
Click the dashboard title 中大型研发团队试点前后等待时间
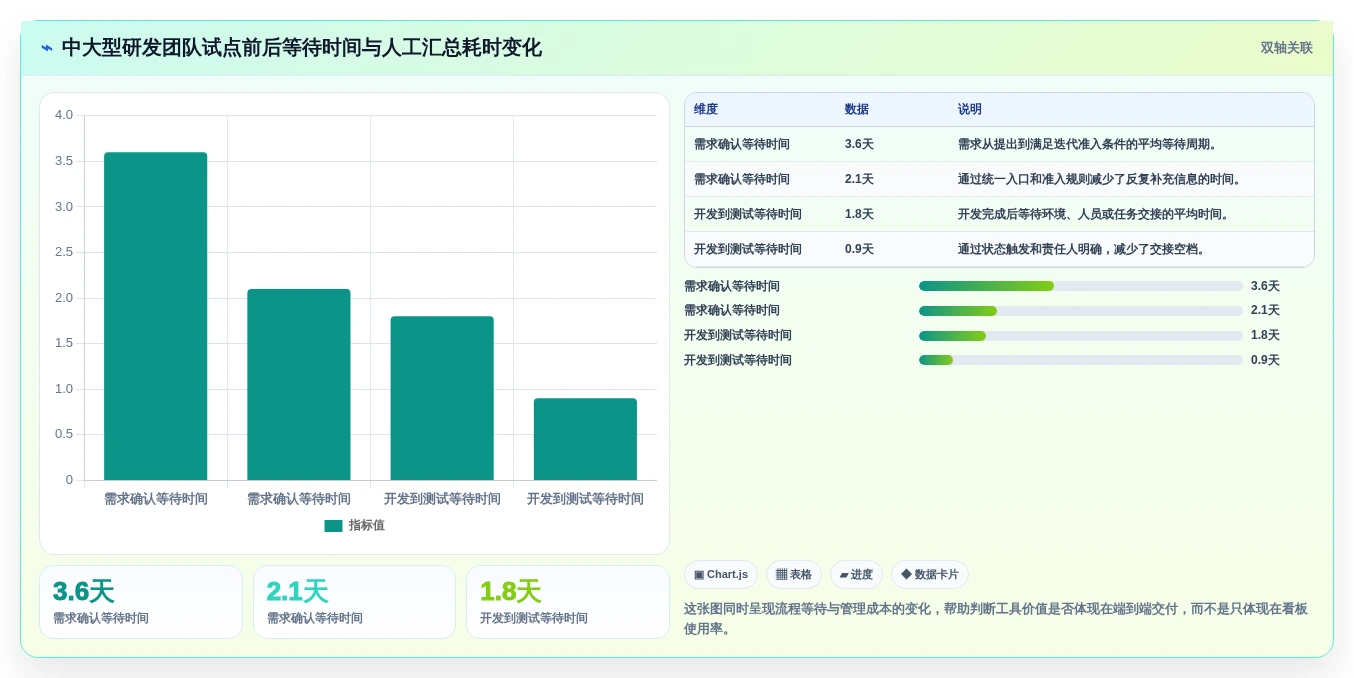[x=301, y=48]
